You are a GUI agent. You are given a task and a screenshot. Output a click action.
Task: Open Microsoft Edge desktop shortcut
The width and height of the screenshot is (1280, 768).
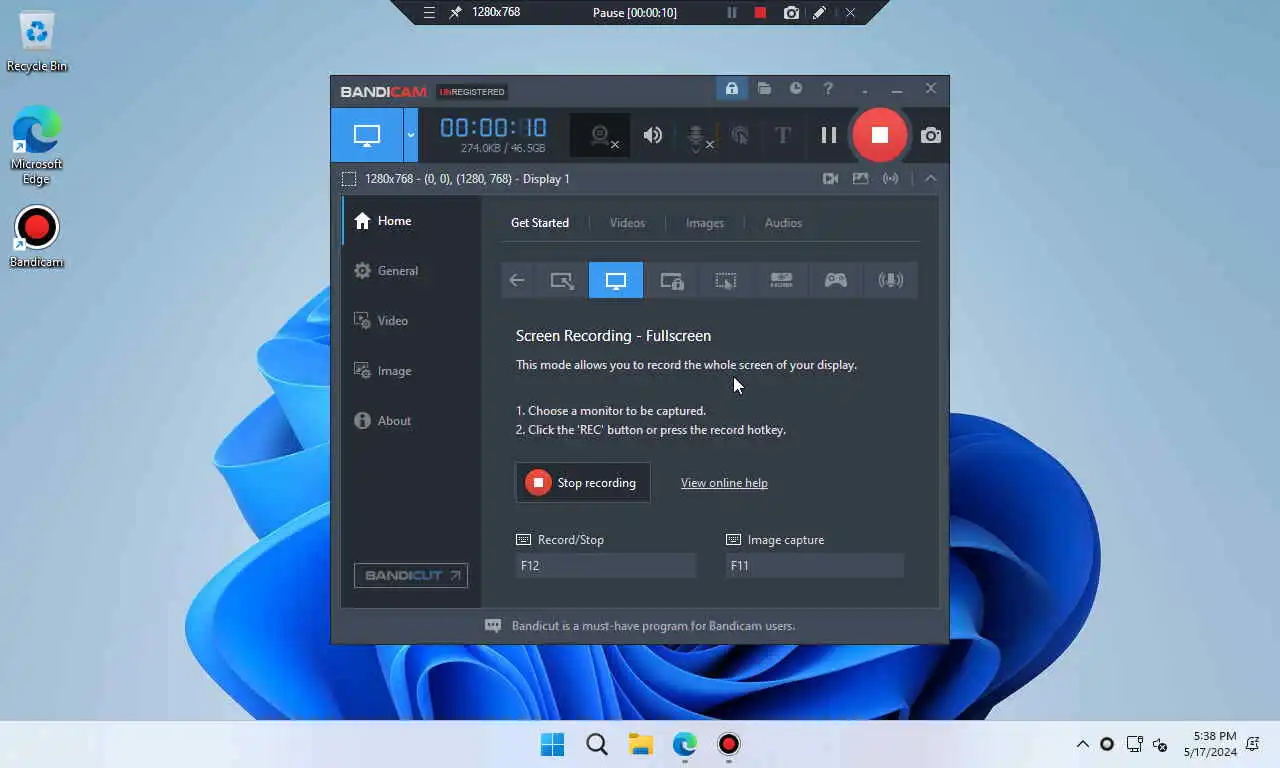37,146
